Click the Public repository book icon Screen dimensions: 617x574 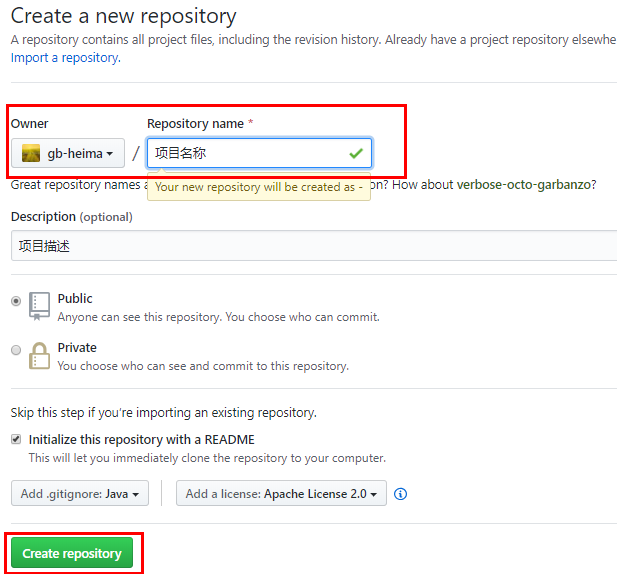pyautogui.click(x=39, y=306)
